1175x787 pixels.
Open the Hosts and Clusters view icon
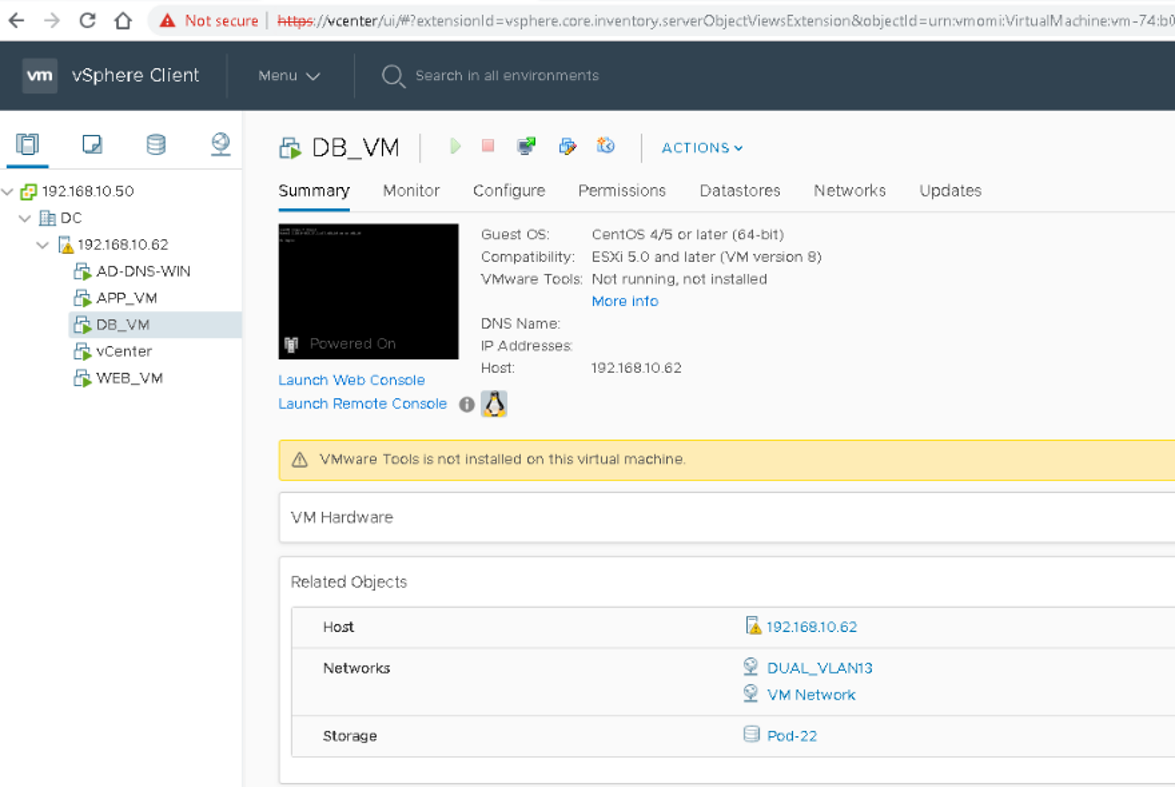tap(27, 144)
